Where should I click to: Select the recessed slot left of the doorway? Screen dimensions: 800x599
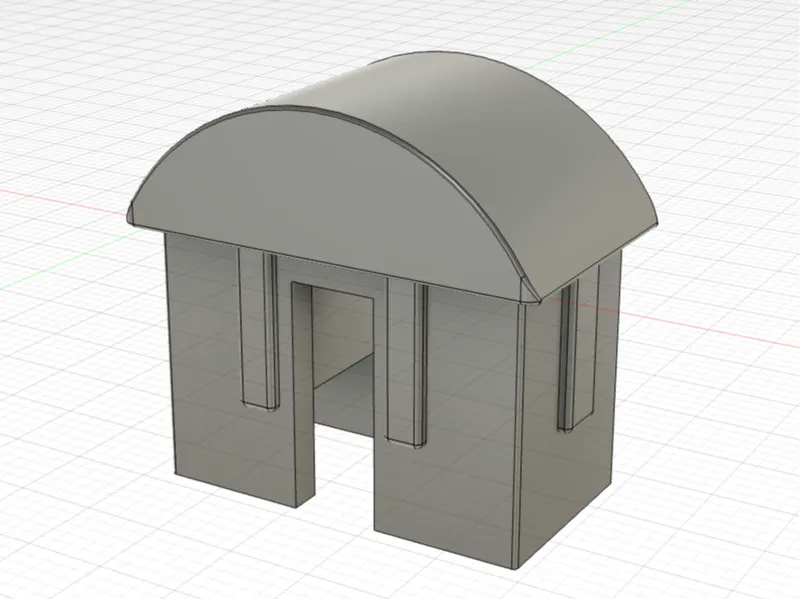click(258, 327)
